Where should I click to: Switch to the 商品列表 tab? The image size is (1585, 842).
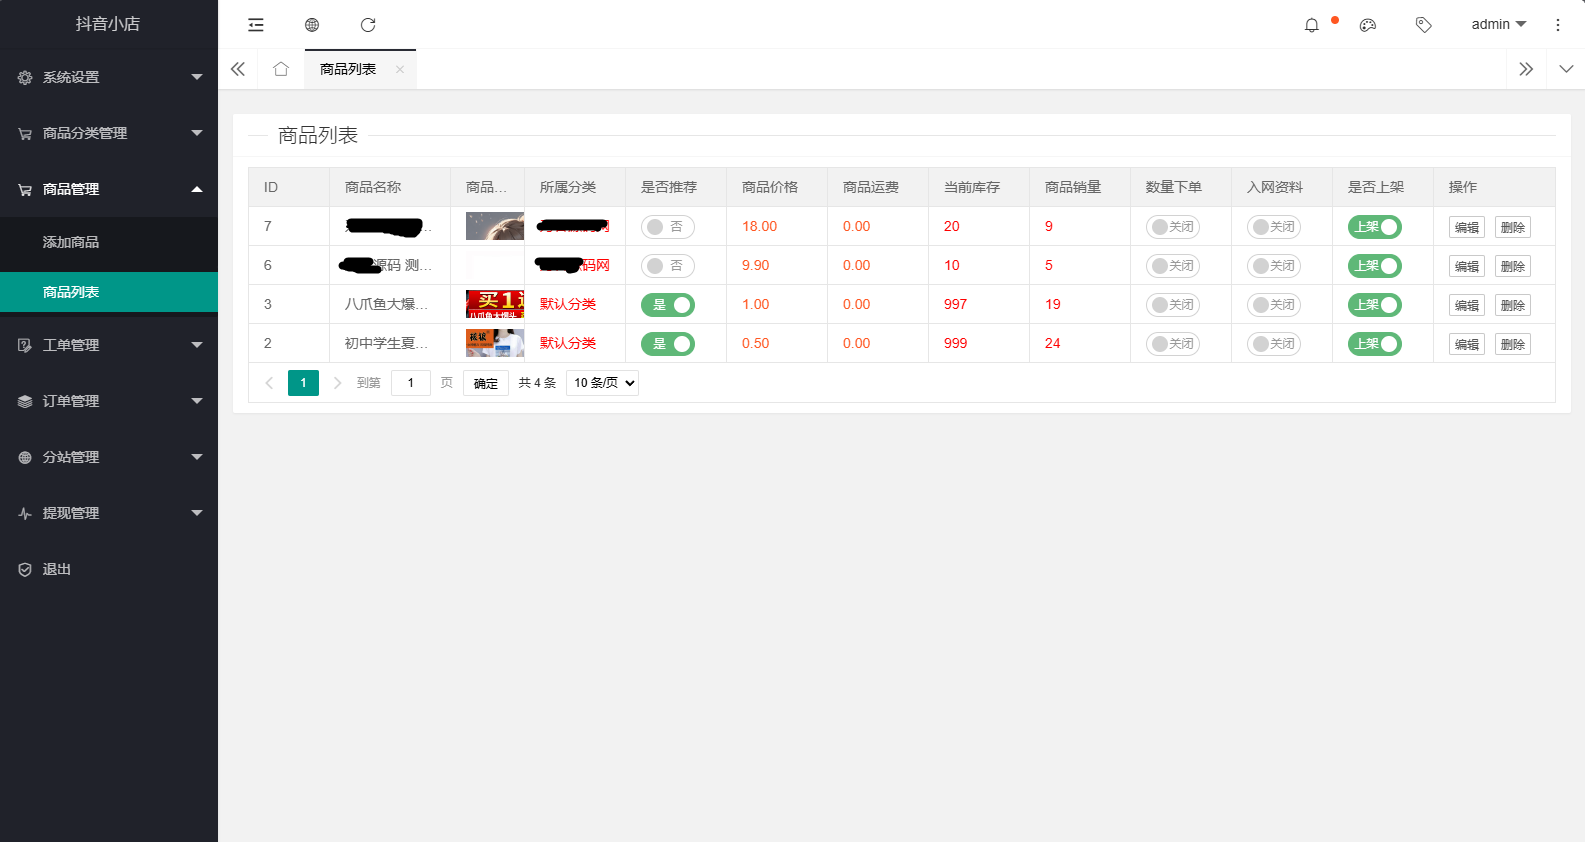click(348, 69)
